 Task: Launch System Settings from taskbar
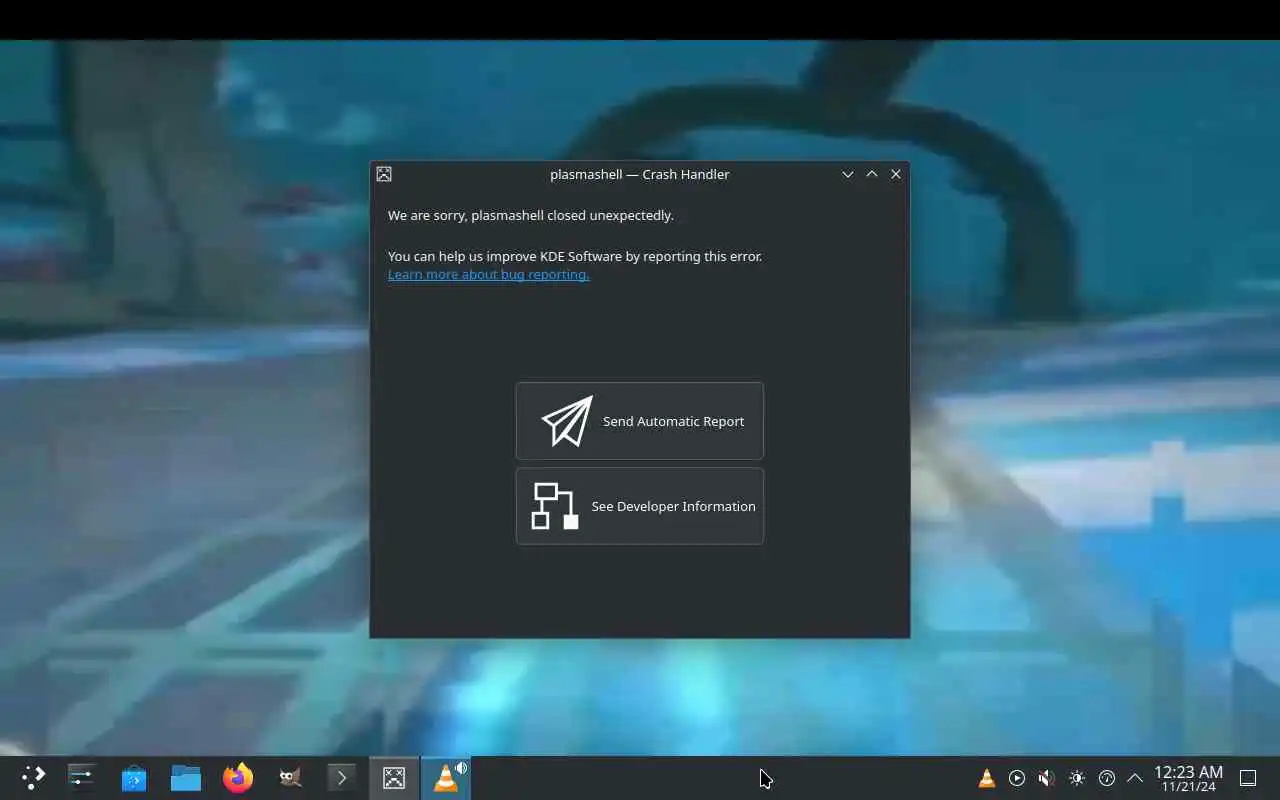coord(82,778)
